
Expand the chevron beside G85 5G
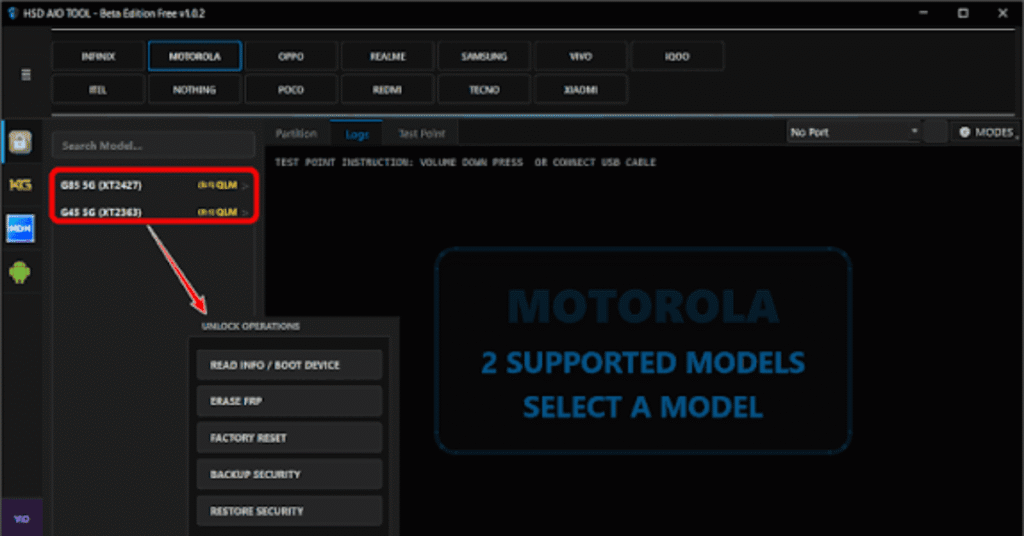point(246,186)
